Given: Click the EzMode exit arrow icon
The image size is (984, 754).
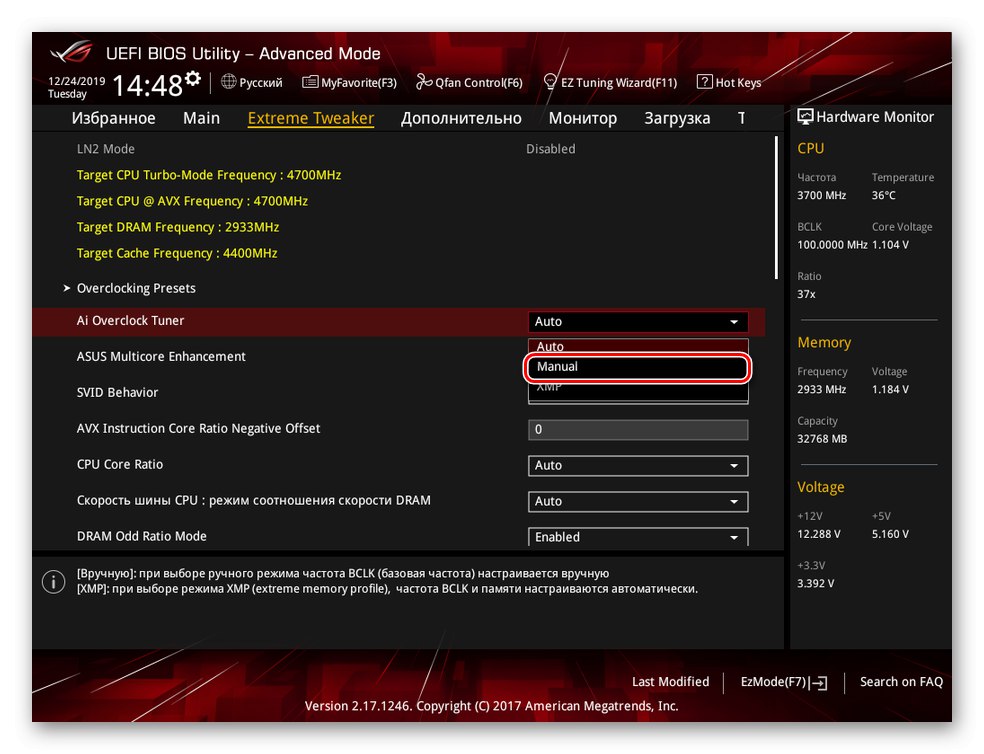Looking at the screenshot, I should (x=818, y=683).
